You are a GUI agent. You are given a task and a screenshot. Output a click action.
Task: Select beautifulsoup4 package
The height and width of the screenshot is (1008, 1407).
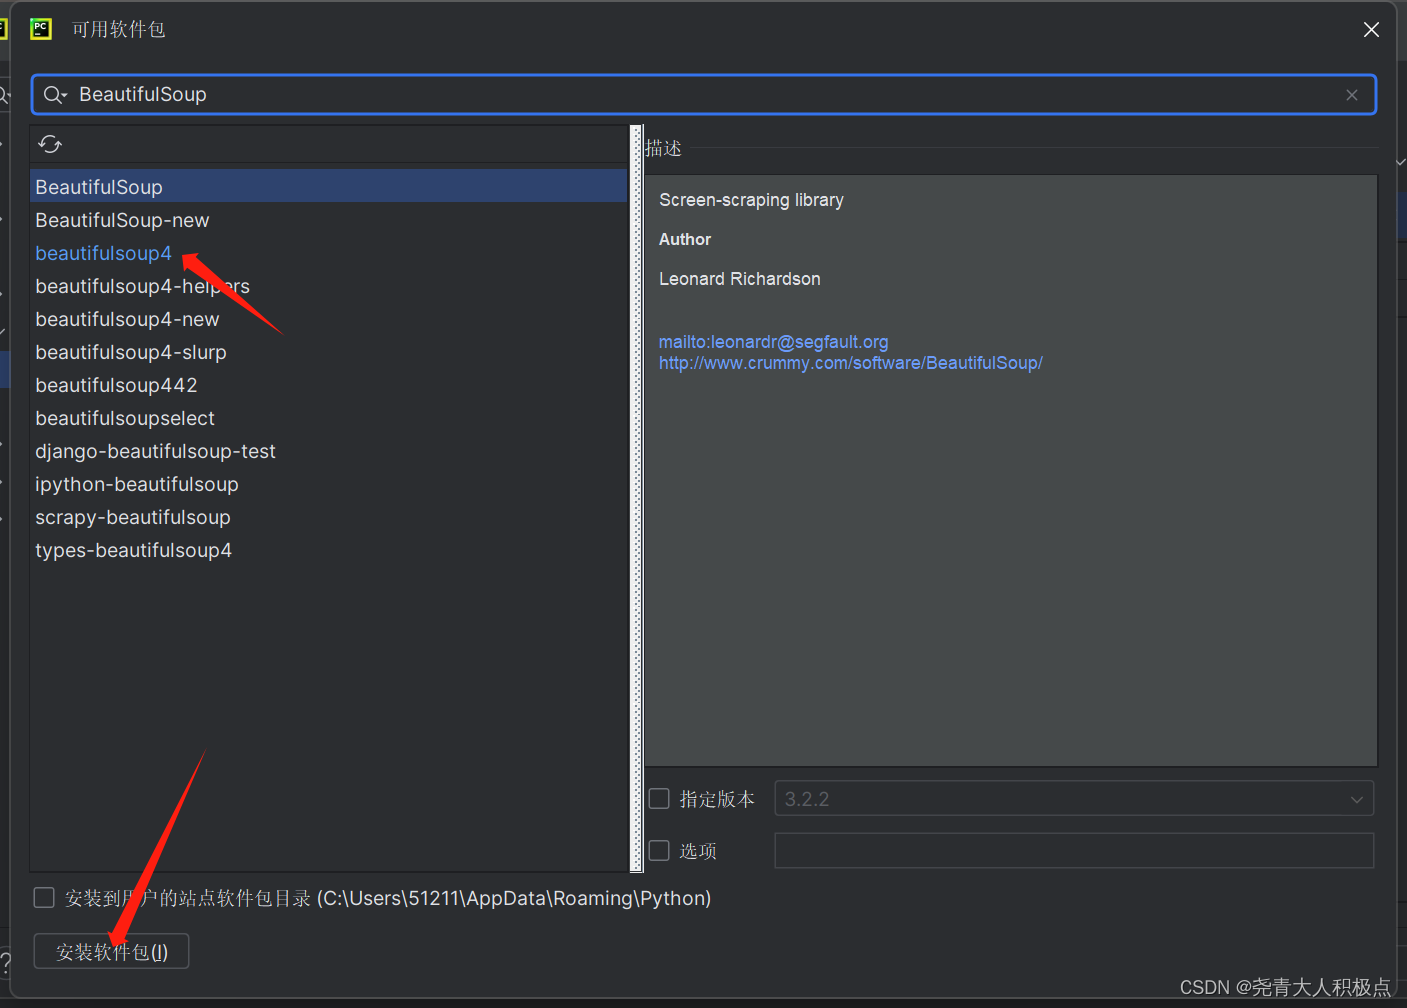(329, 253)
